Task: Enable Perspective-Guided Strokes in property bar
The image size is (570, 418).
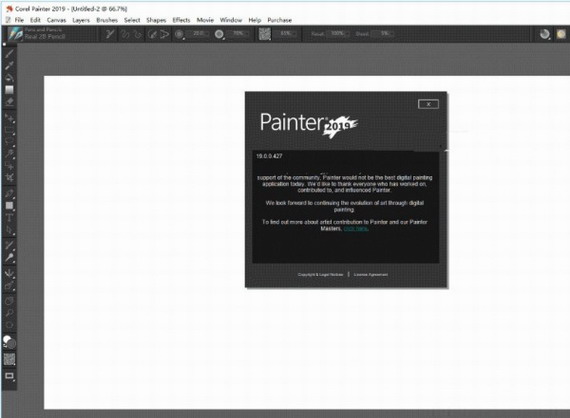Action: [x=165, y=34]
